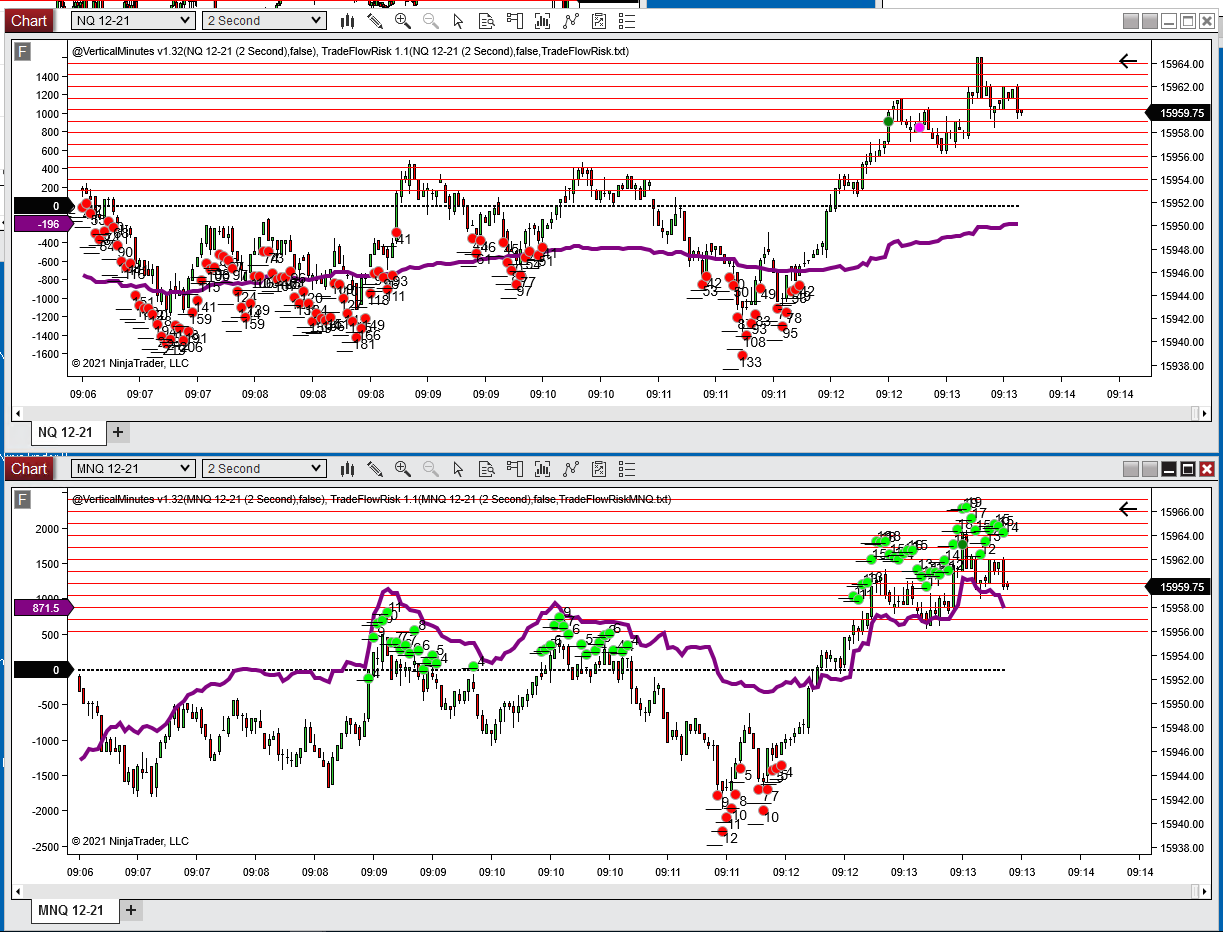Toggle Chart Trader icon in NQ chart toolbar
The image size is (1223, 932).
click(x=515, y=20)
